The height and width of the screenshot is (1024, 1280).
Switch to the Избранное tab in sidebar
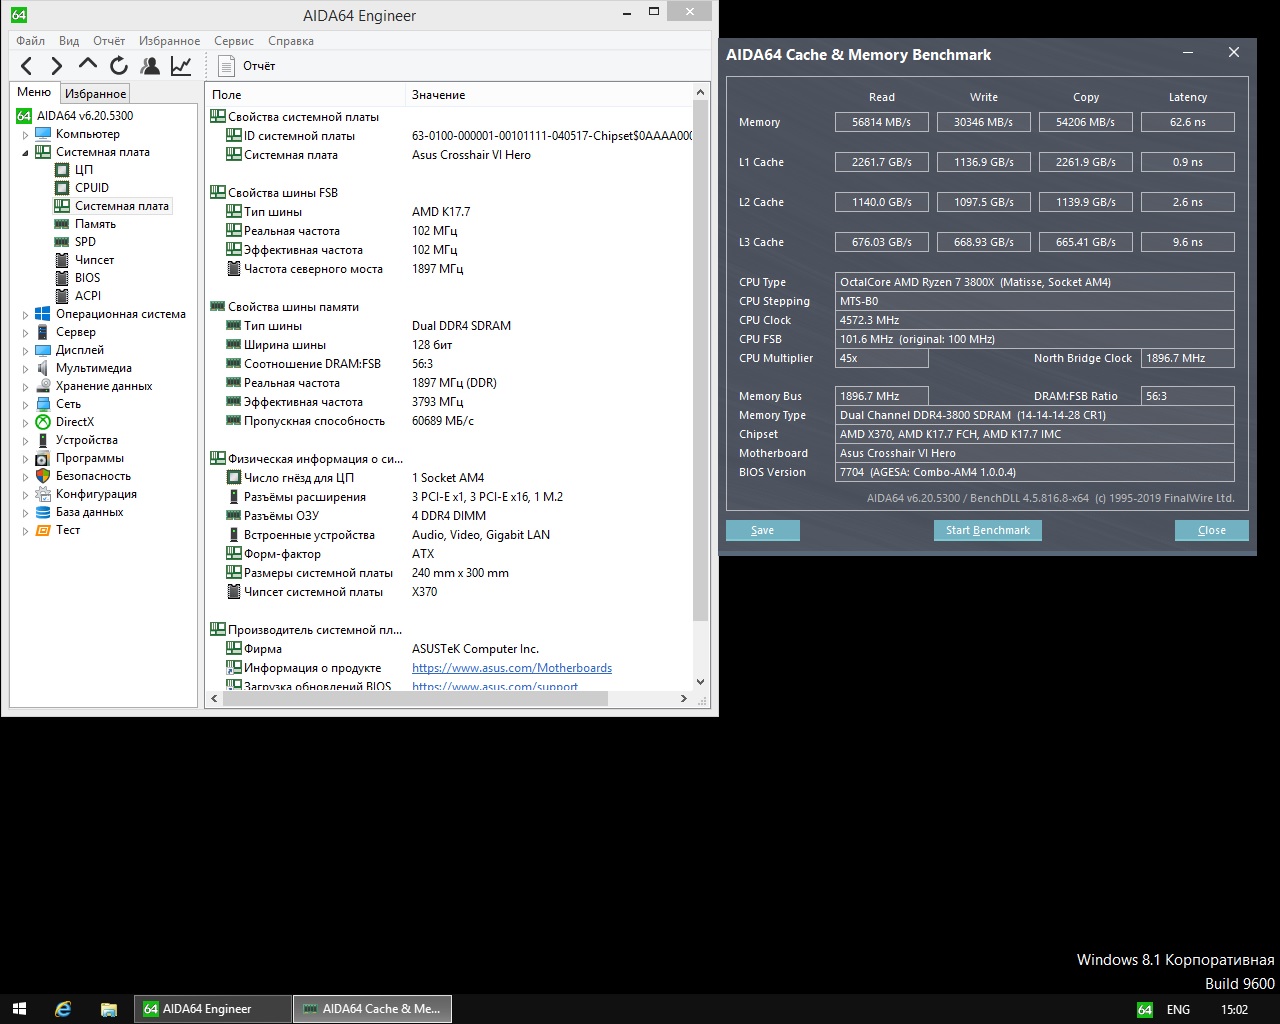95,94
